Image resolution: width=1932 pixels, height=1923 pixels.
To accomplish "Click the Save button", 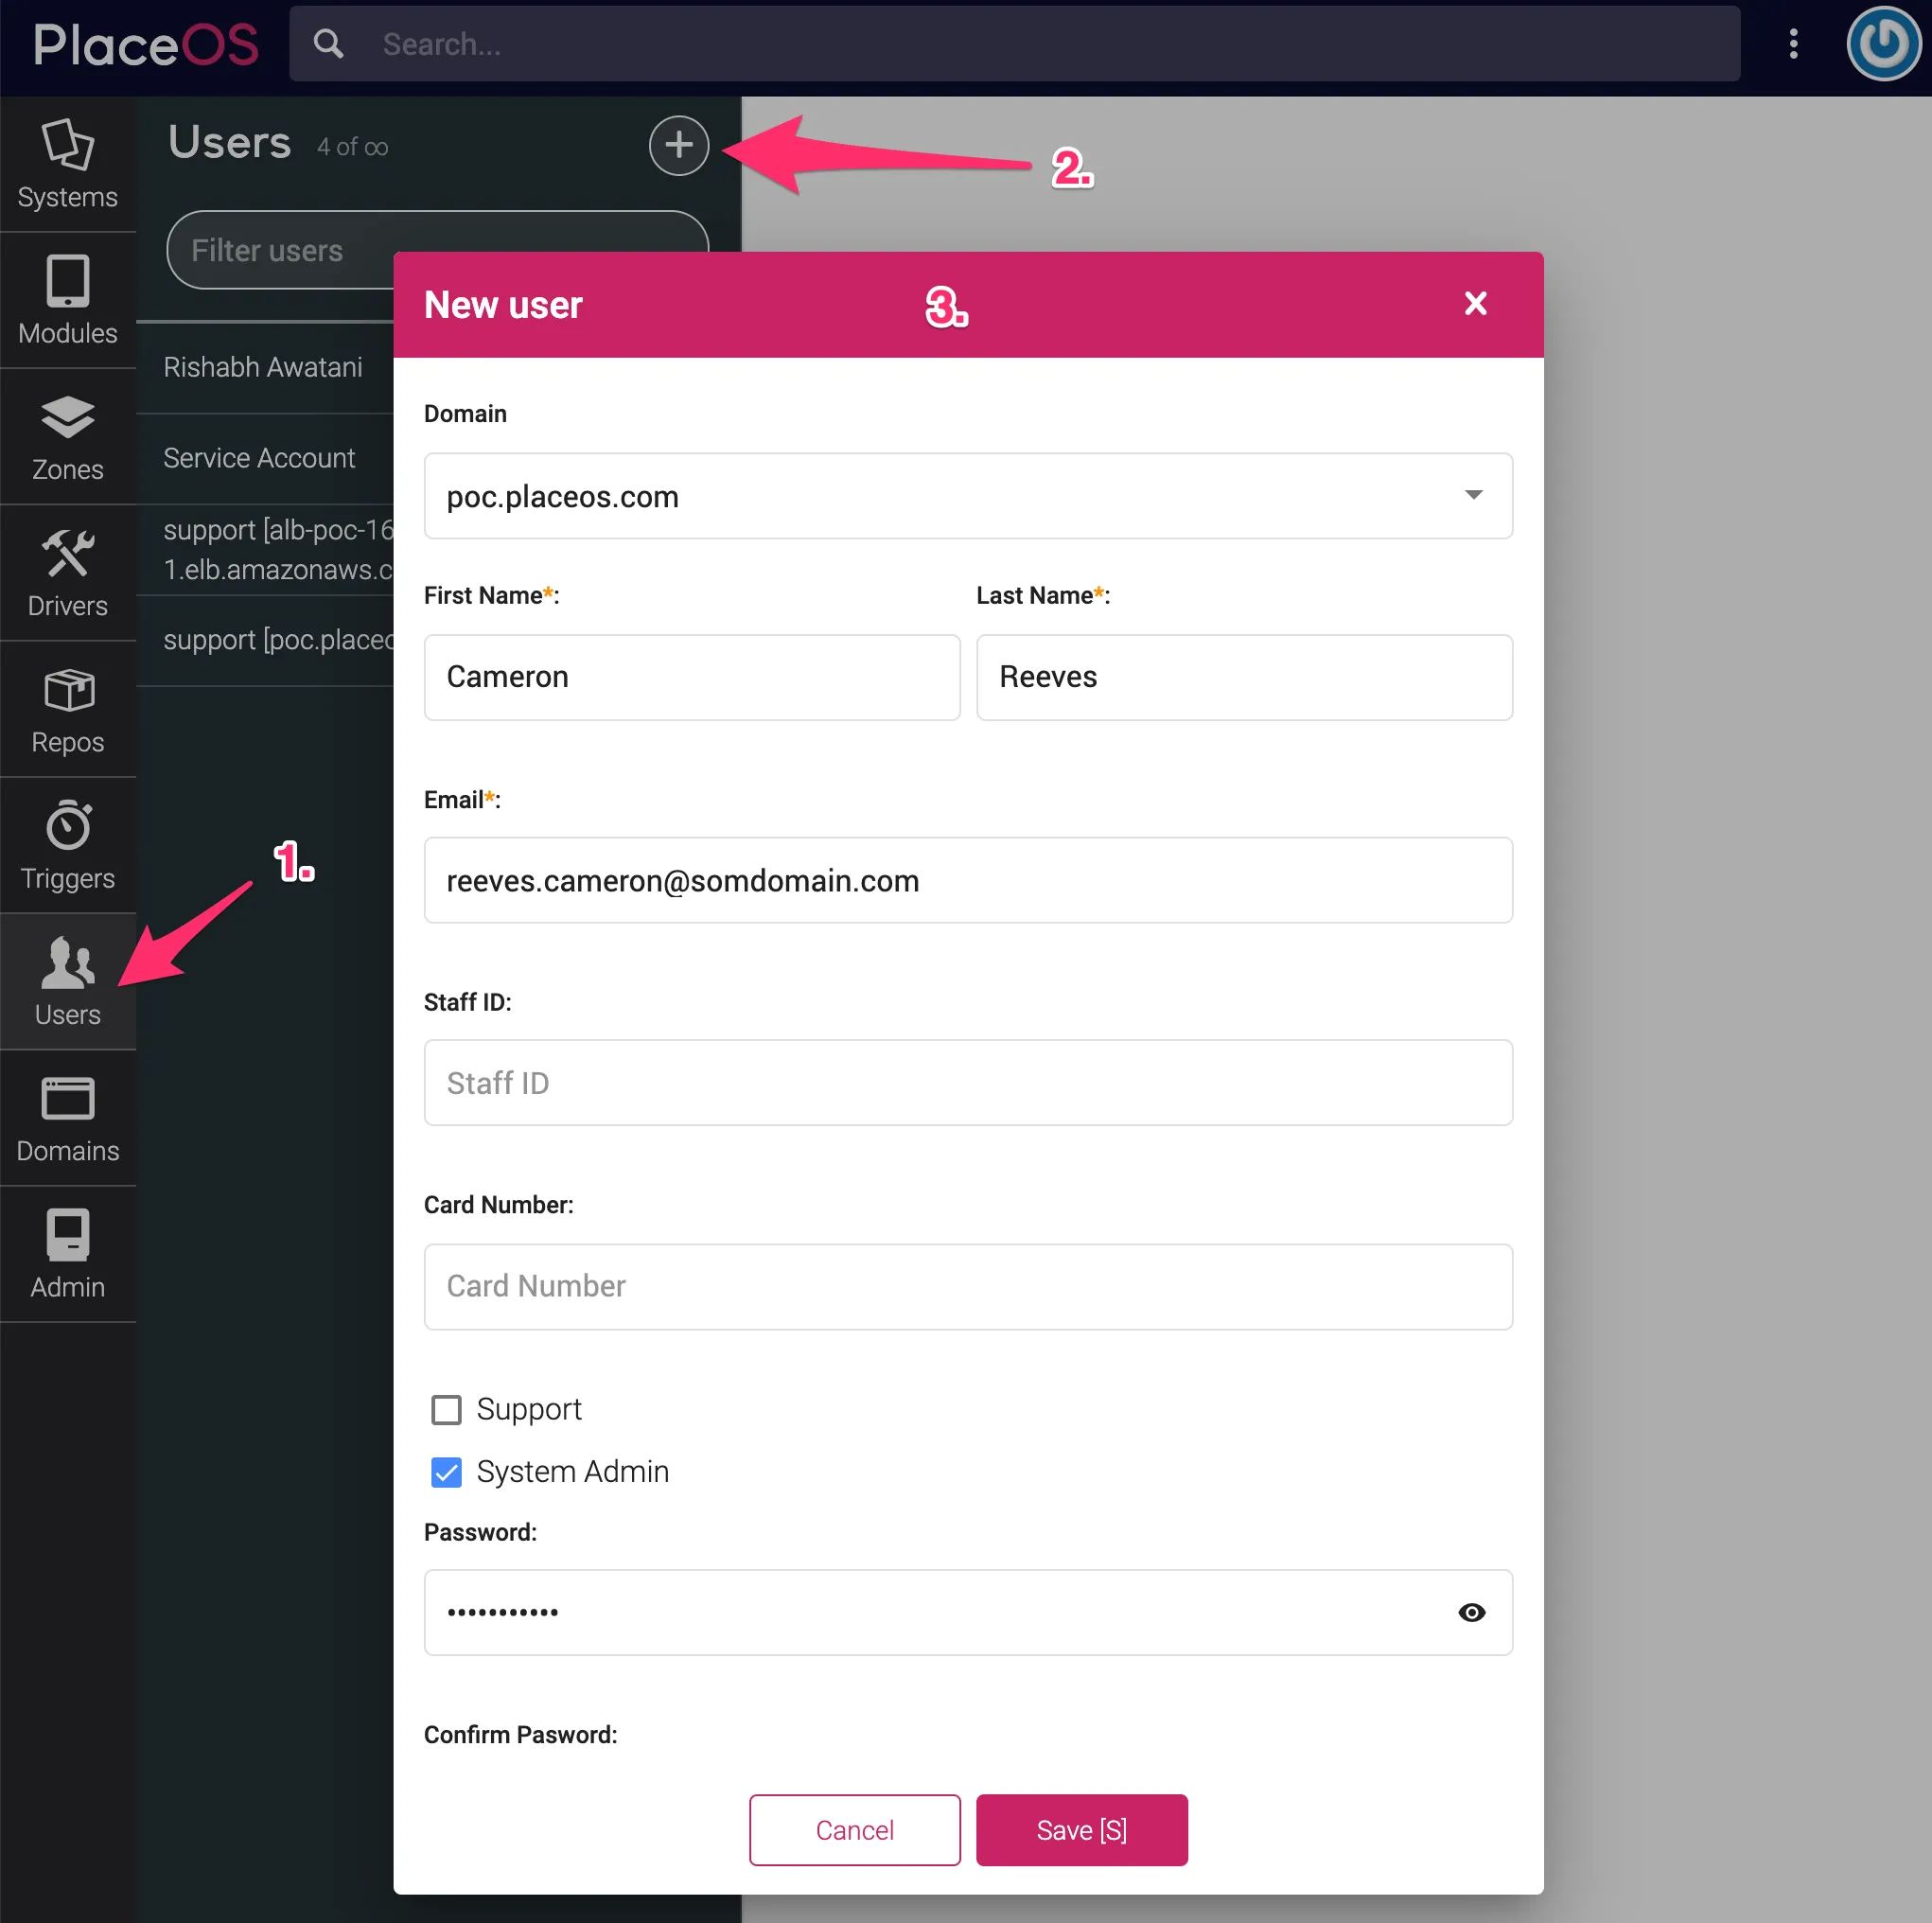I will pos(1081,1830).
